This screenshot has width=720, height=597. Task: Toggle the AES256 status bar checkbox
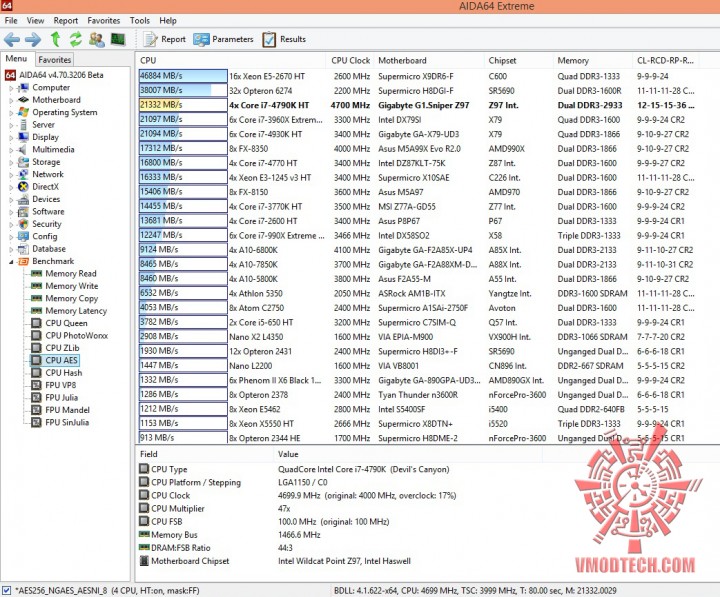pyautogui.click(x=6, y=590)
